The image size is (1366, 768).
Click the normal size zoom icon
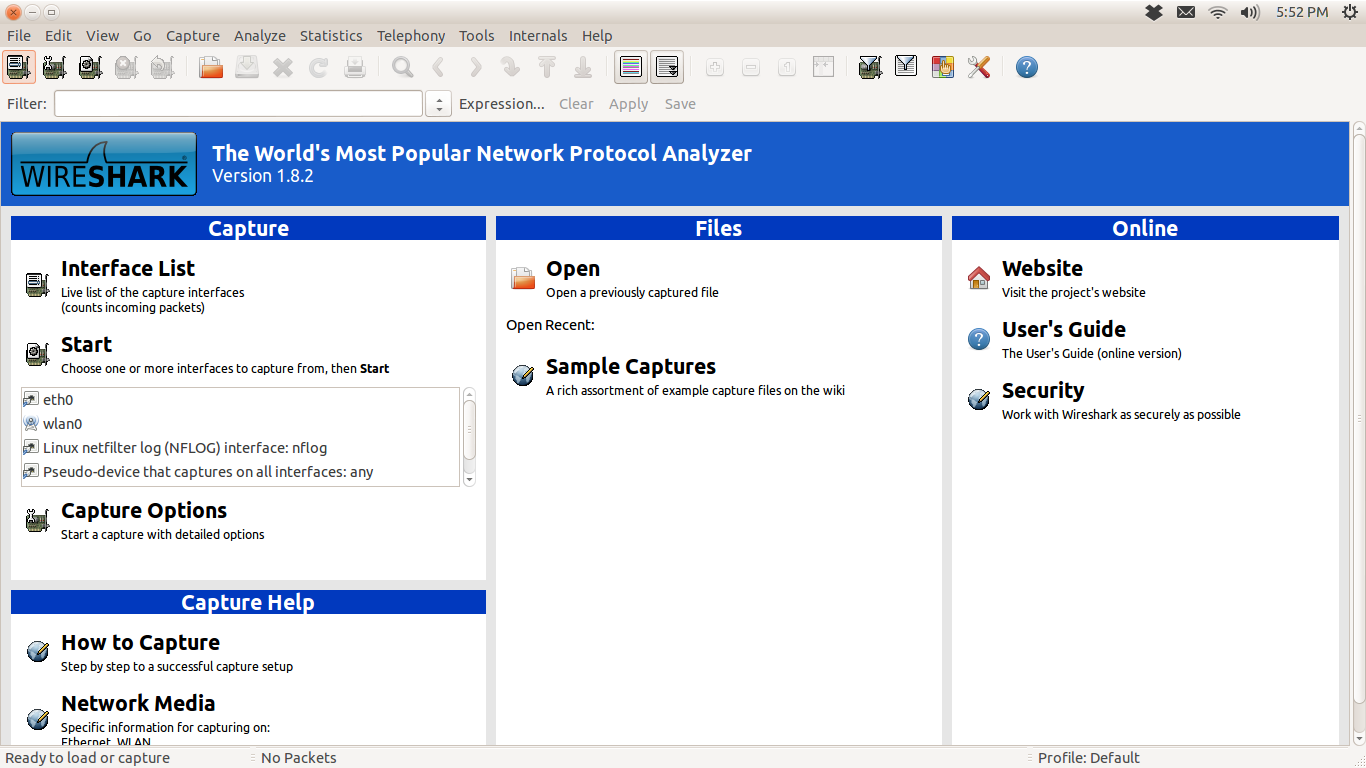[x=787, y=67]
